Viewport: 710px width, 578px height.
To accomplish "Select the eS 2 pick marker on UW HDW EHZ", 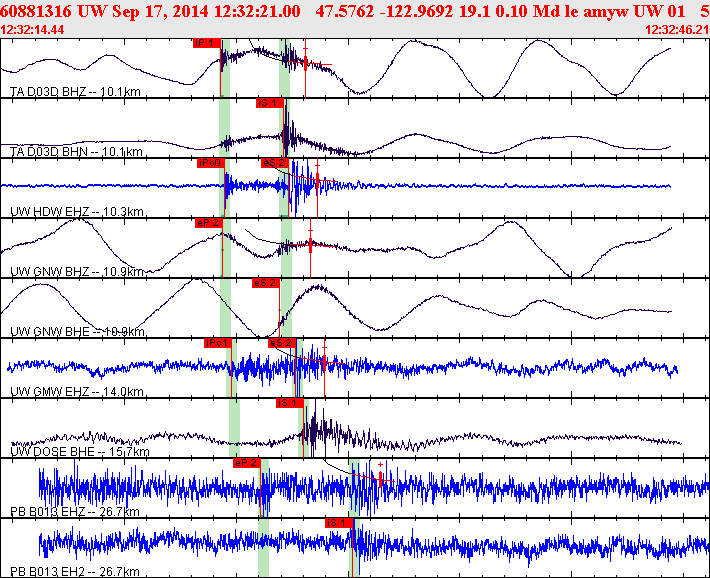I will 274,163.
